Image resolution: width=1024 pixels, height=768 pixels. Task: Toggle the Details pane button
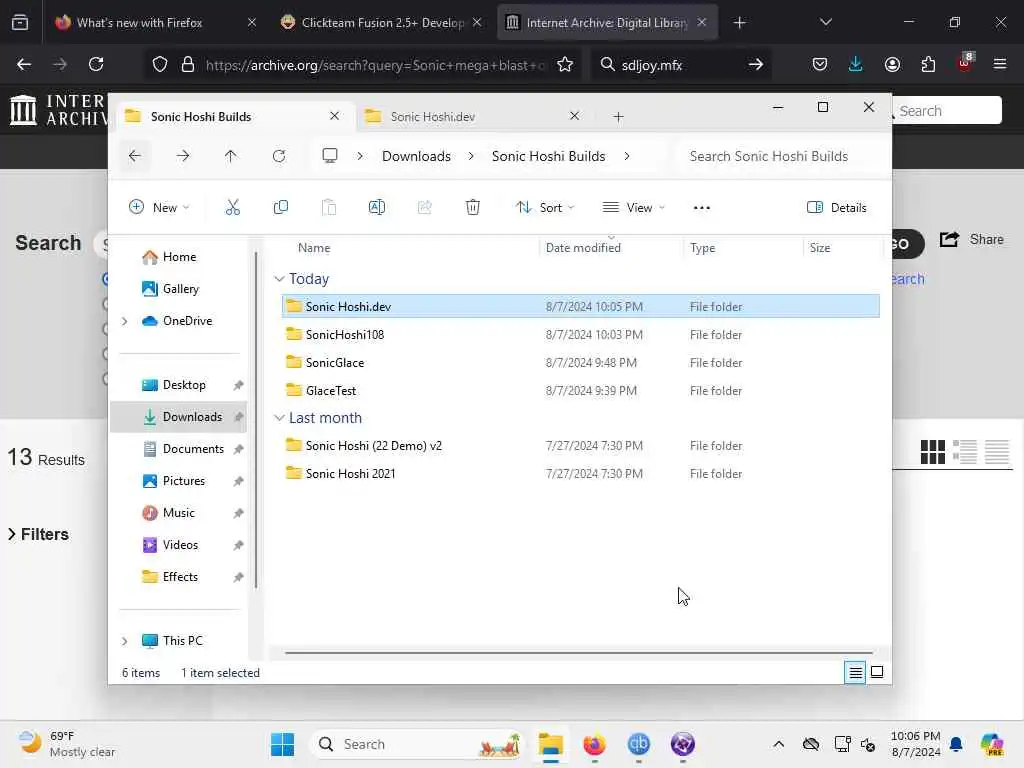(x=837, y=208)
